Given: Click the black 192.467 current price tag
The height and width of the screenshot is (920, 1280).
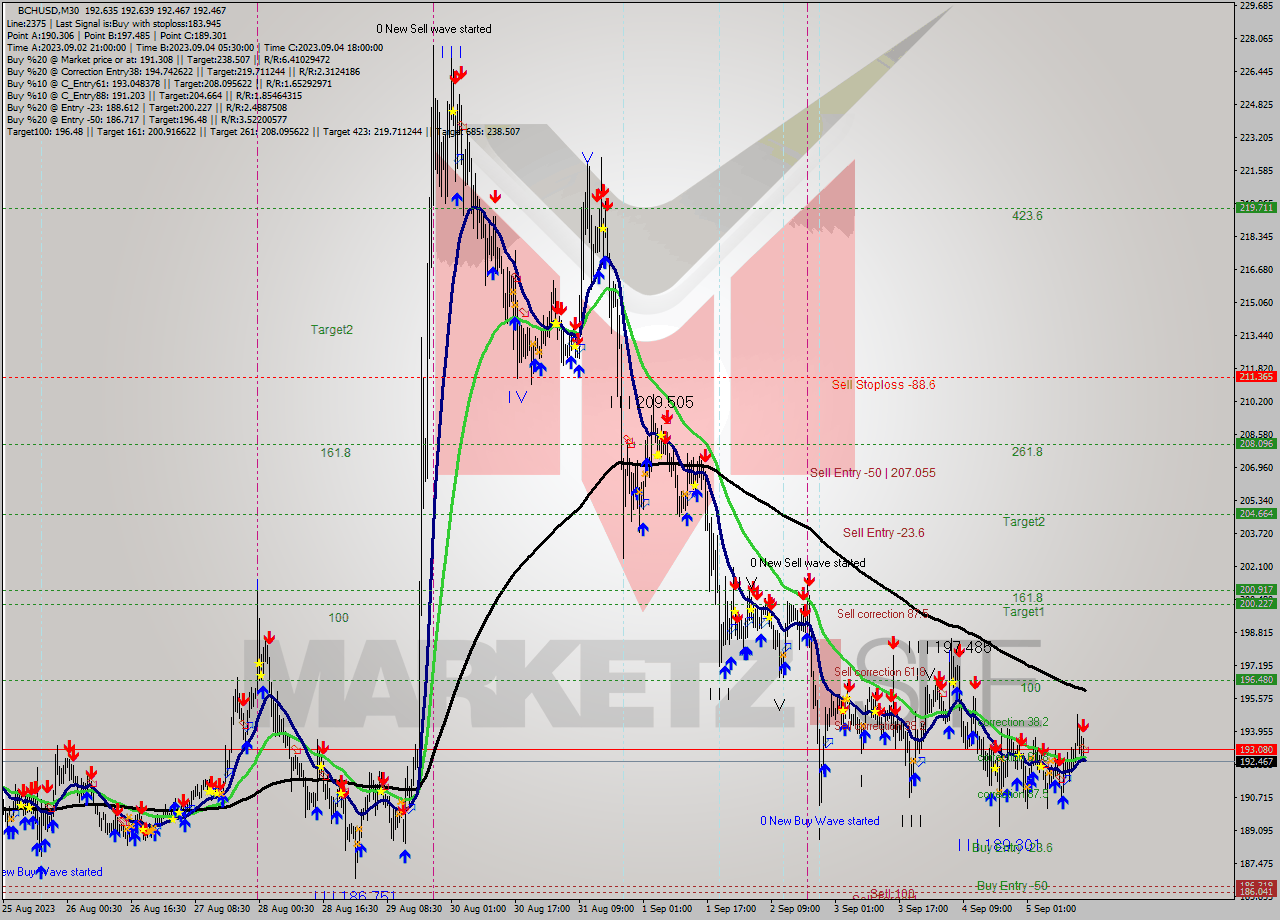Looking at the screenshot, I should click(1256, 762).
